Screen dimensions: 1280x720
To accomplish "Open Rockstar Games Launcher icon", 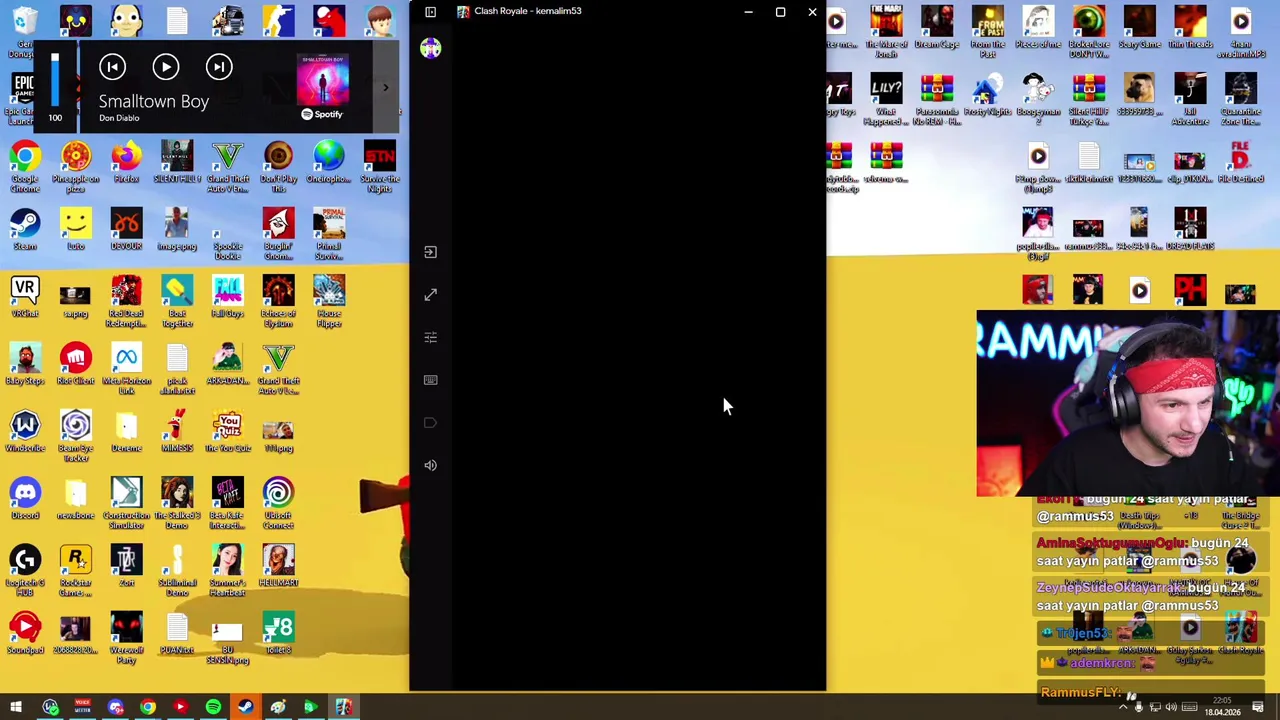I will pos(76,570).
